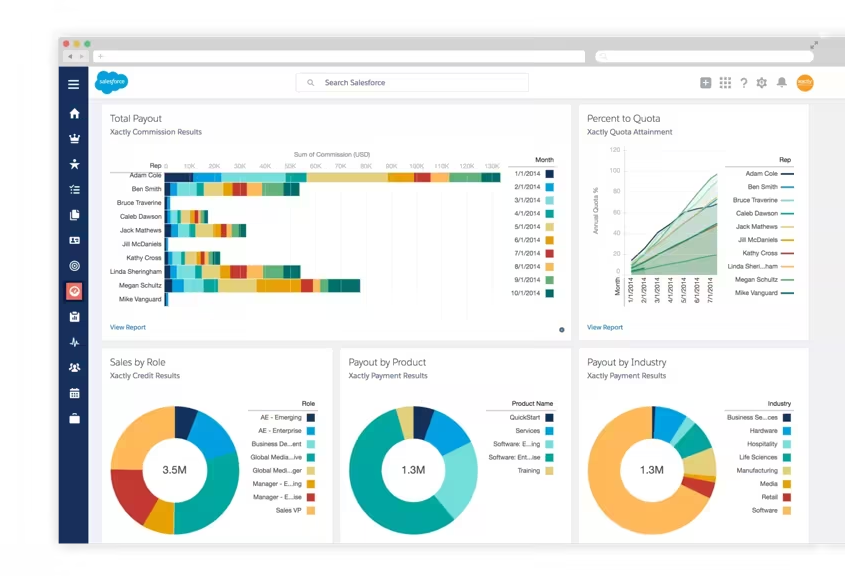Open the app launcher grid icon
This screenshot has width=845, height=581.
tap(725, 82)
